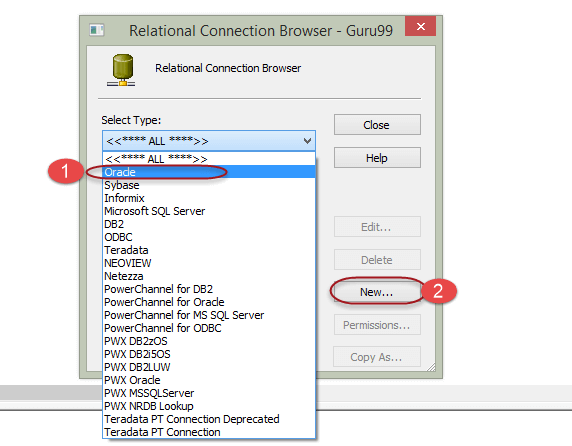This screenshot has width=572, height=446.
Task: Select Oracle from the type list
Action: tap(209, 172)
